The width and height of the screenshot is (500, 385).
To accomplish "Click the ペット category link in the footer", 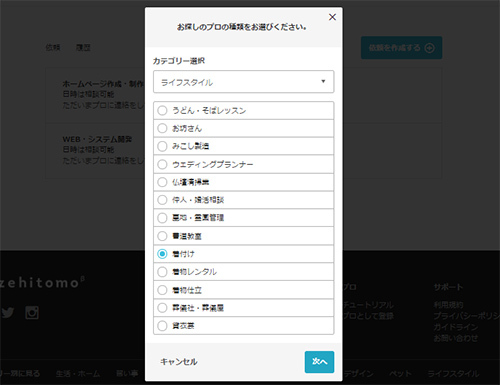I will tap(400, 374).
